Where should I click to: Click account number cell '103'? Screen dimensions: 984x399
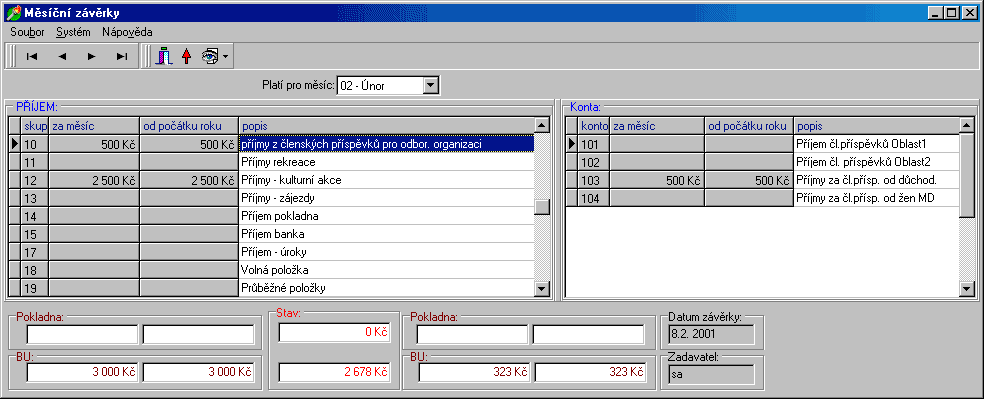594,180
